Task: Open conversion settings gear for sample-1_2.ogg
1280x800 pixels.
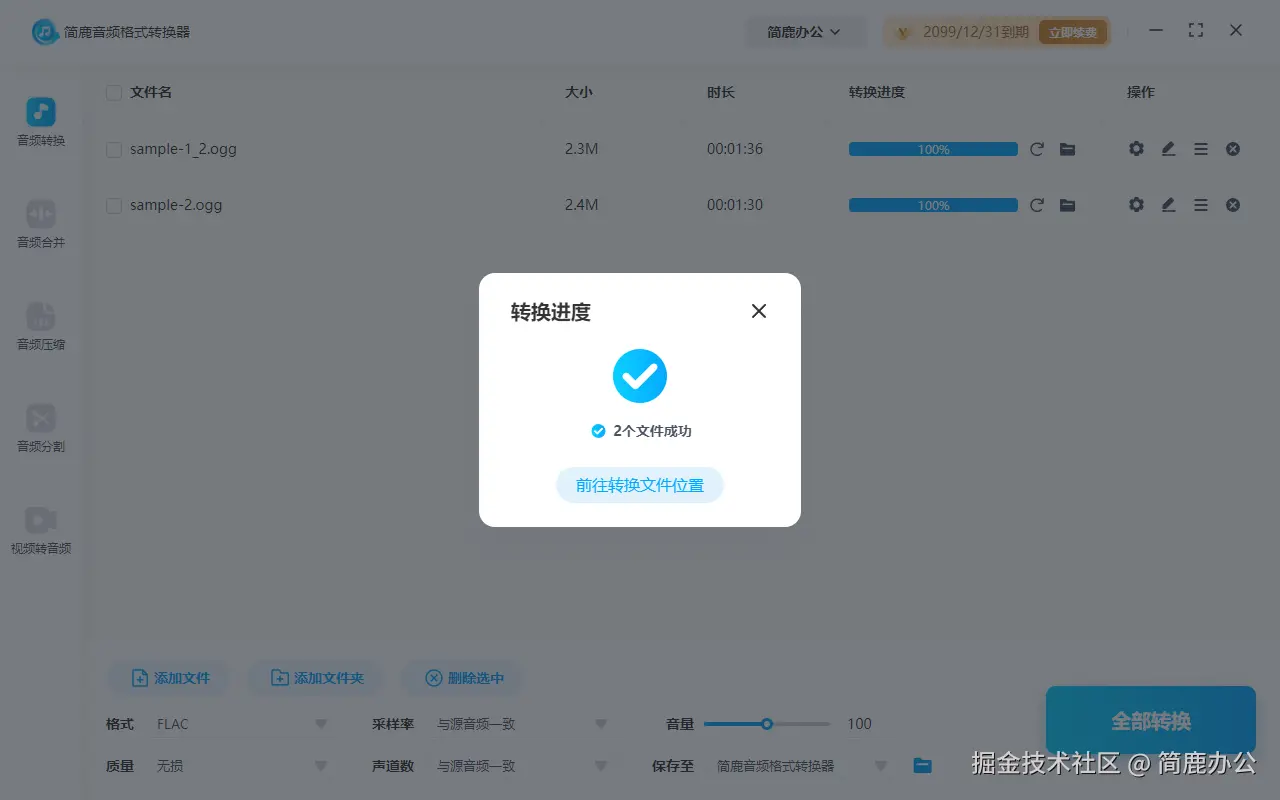Action: click(x=1136, y=148)
